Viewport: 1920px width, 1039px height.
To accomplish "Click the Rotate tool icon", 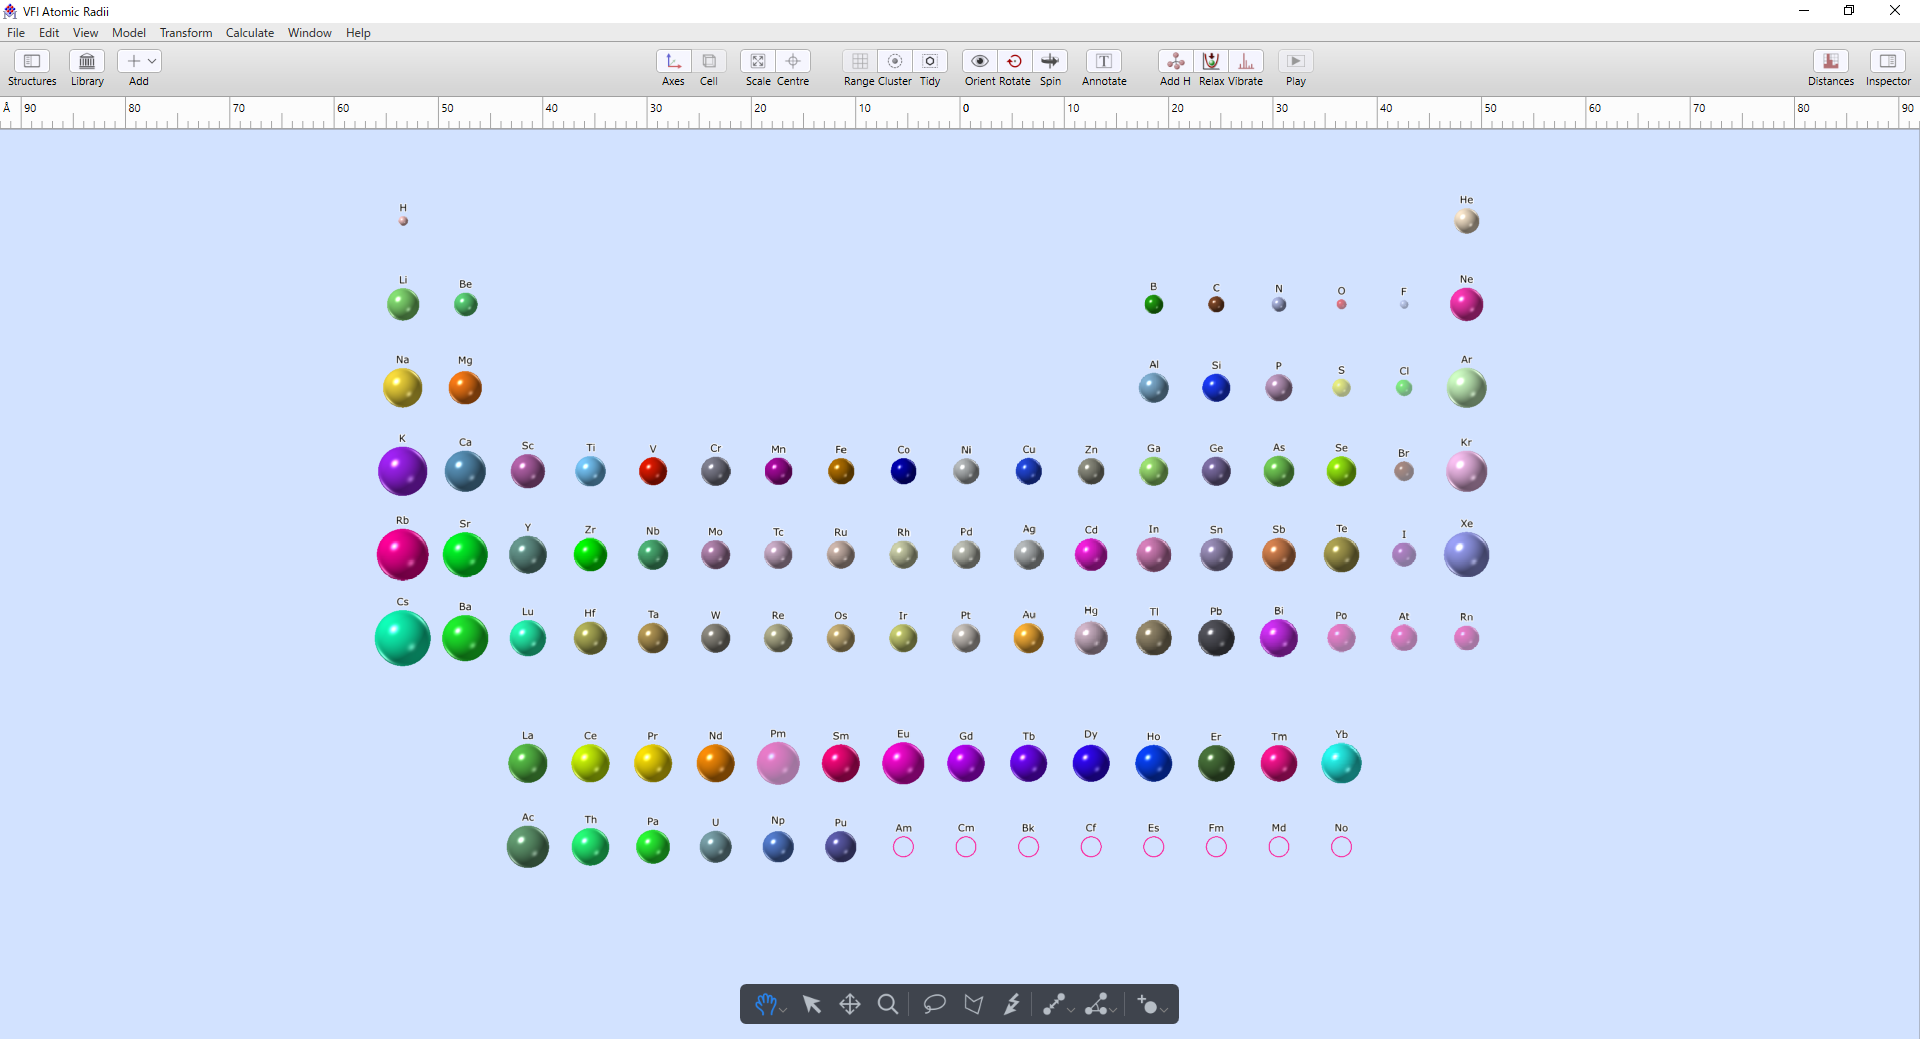I will coord(1014,62).
